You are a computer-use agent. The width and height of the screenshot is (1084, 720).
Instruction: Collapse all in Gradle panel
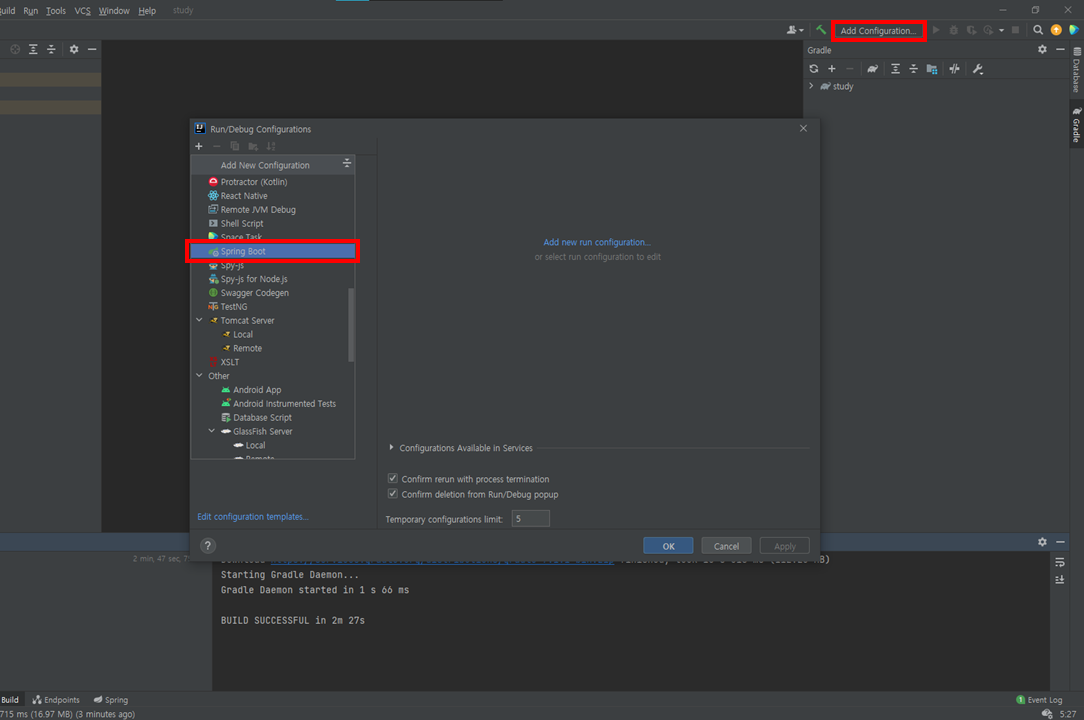913,68
